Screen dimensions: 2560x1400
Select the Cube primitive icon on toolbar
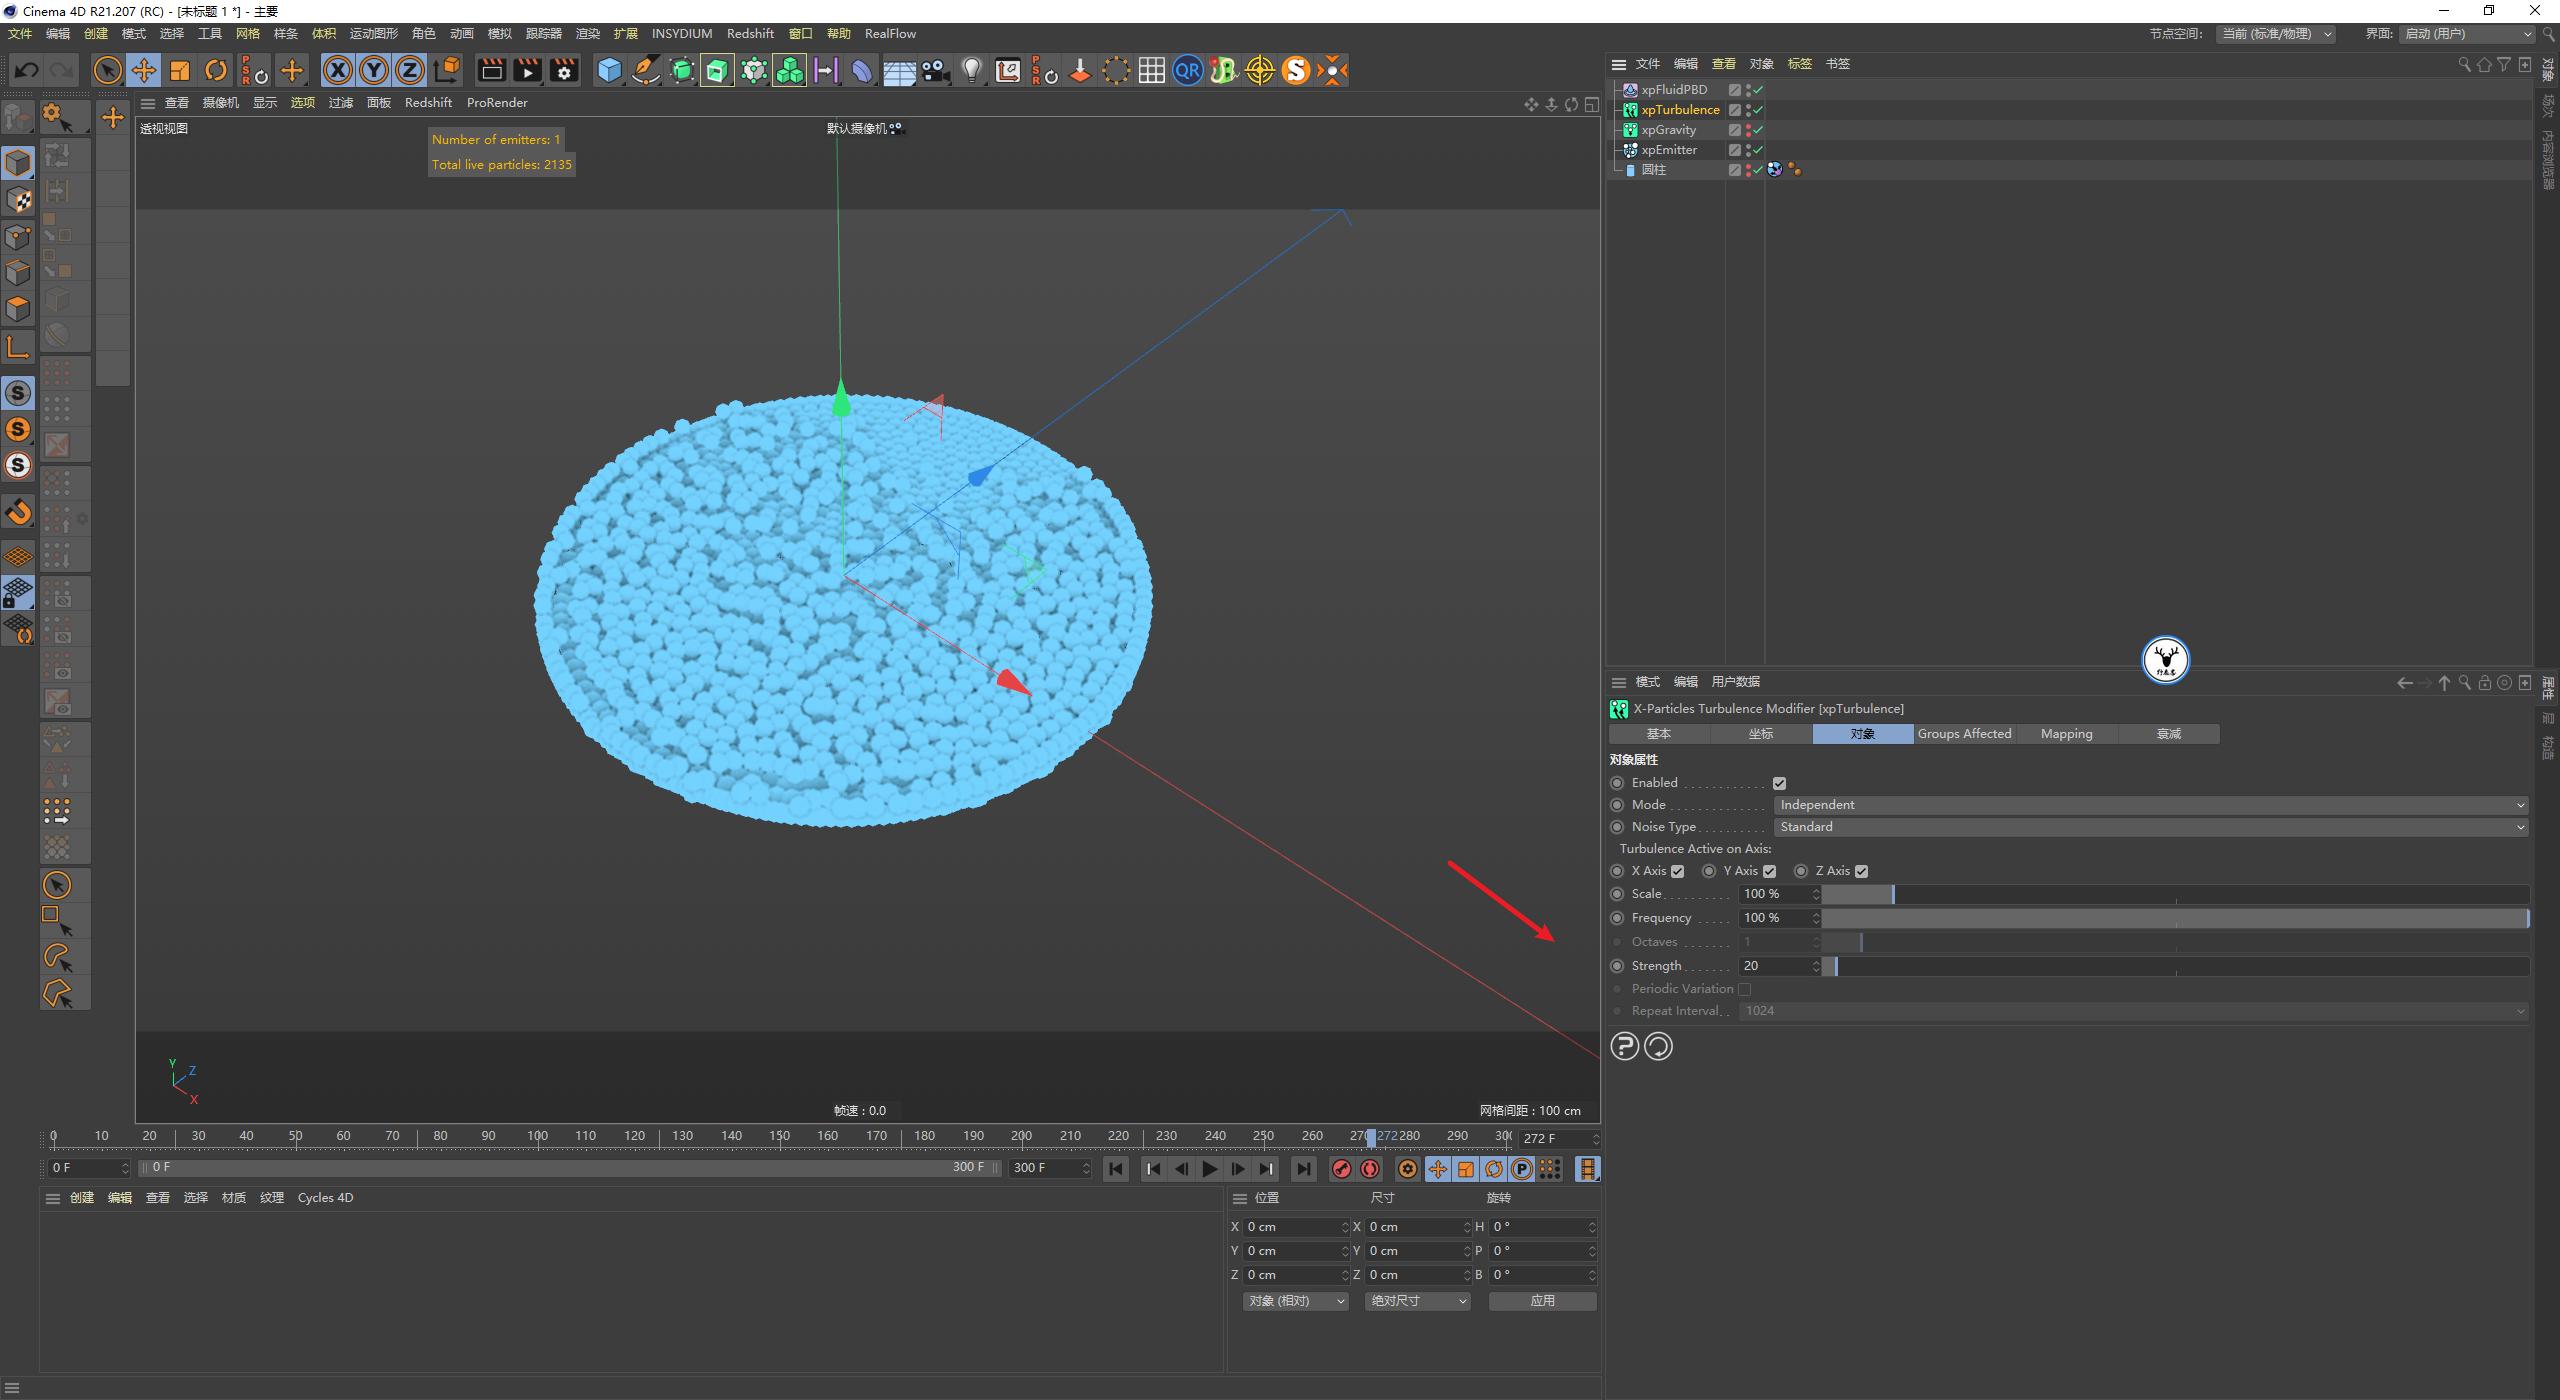609,70
